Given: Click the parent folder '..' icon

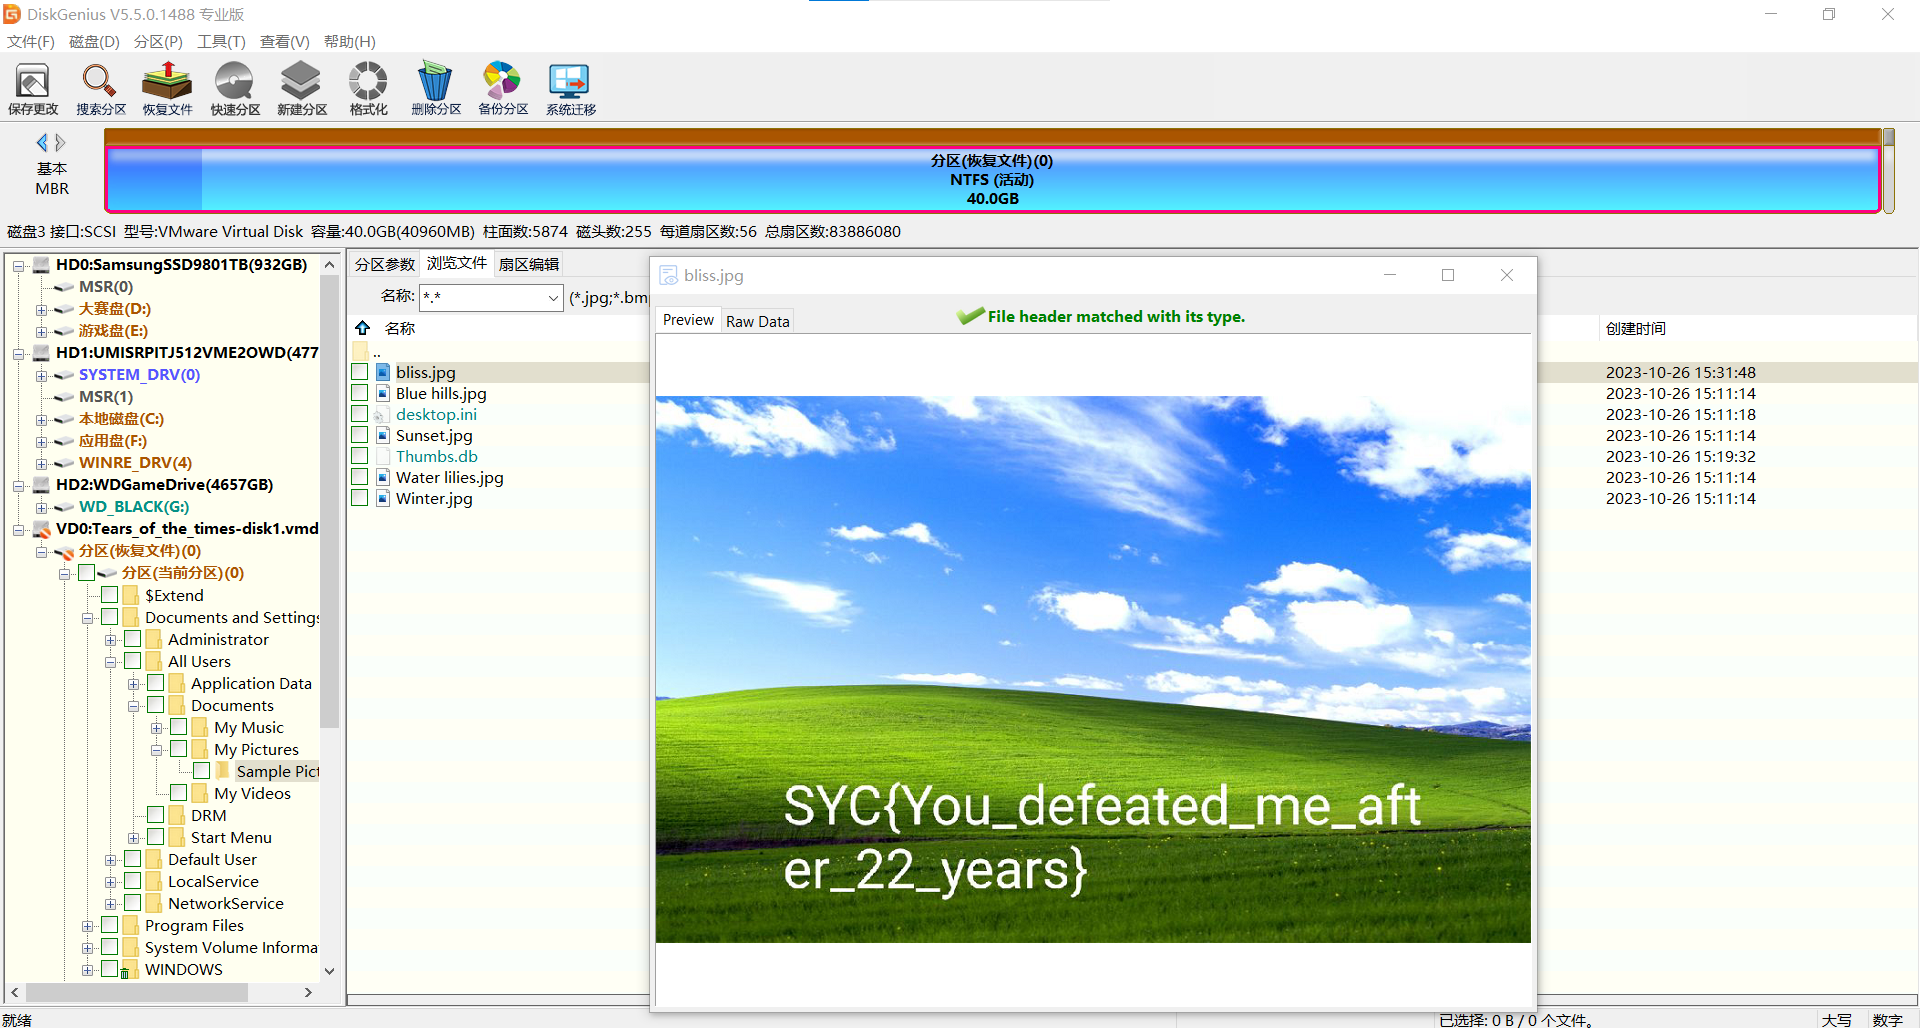Looking at the screenshot, I should [361, 350].
